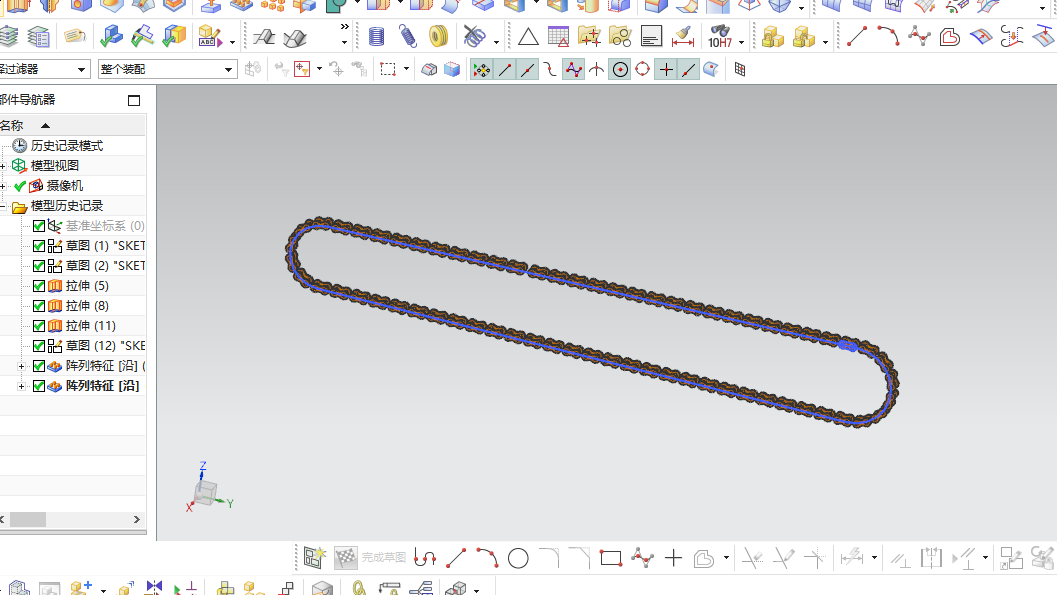Toggle the midpoint snap option
The width and height of the screenshot is (1057, 595).
pyautogui.click(x=527, y=69)
